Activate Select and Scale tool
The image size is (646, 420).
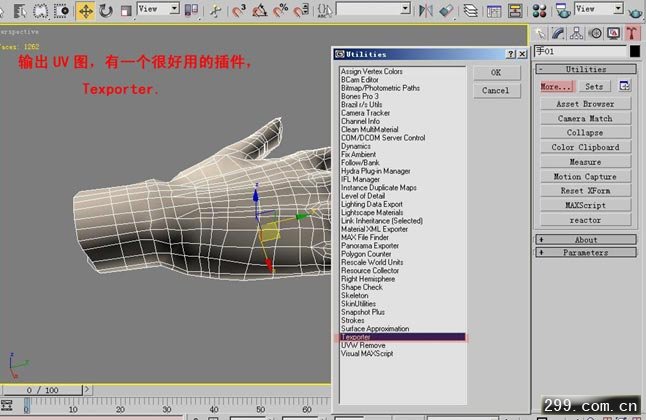point(126,10)
